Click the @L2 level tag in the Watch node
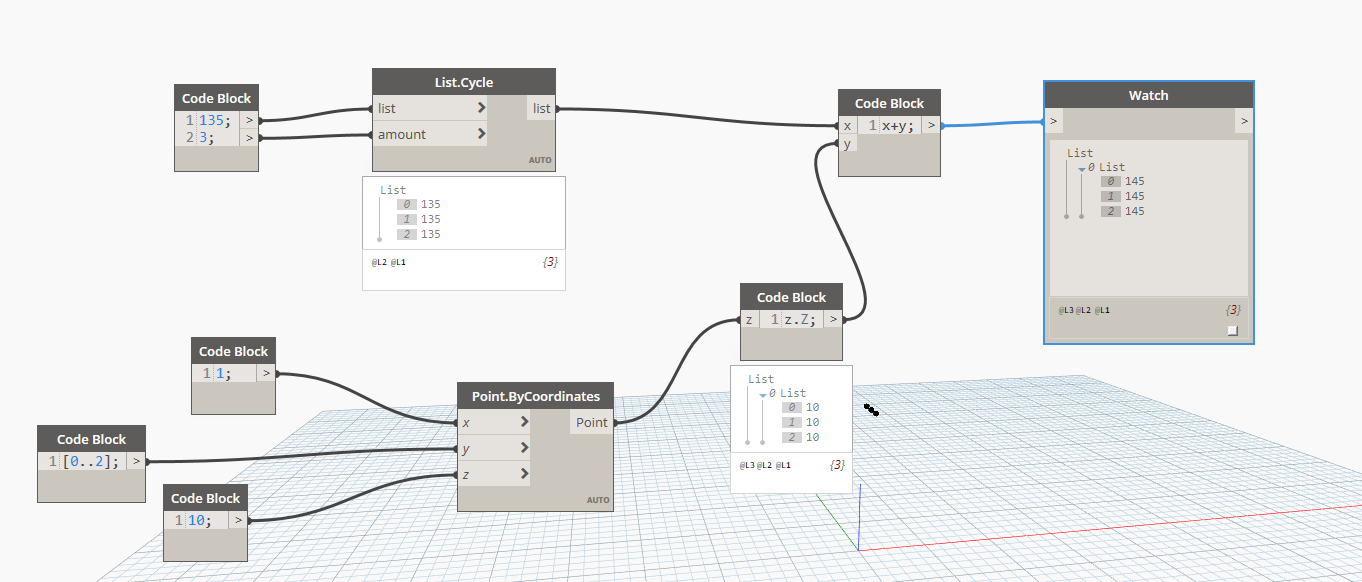This screenshot has width=1362, height=582. 1084,310
